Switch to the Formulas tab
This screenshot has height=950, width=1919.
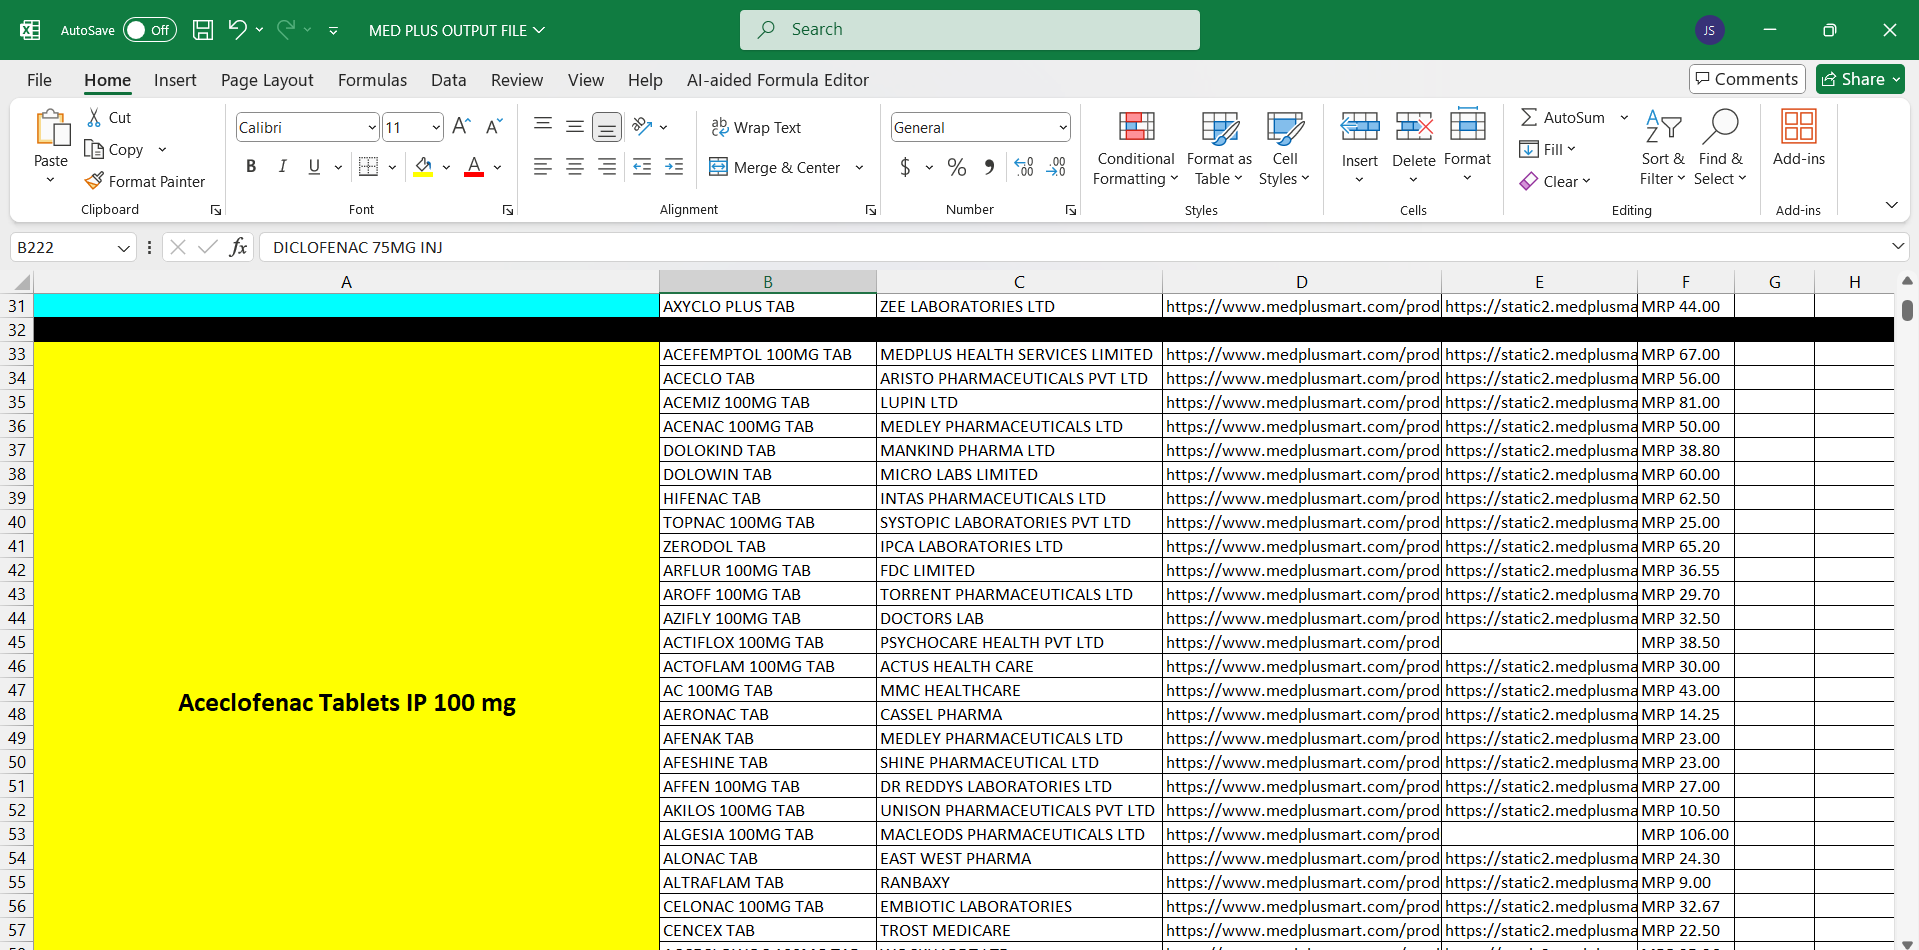click(372, 80)
